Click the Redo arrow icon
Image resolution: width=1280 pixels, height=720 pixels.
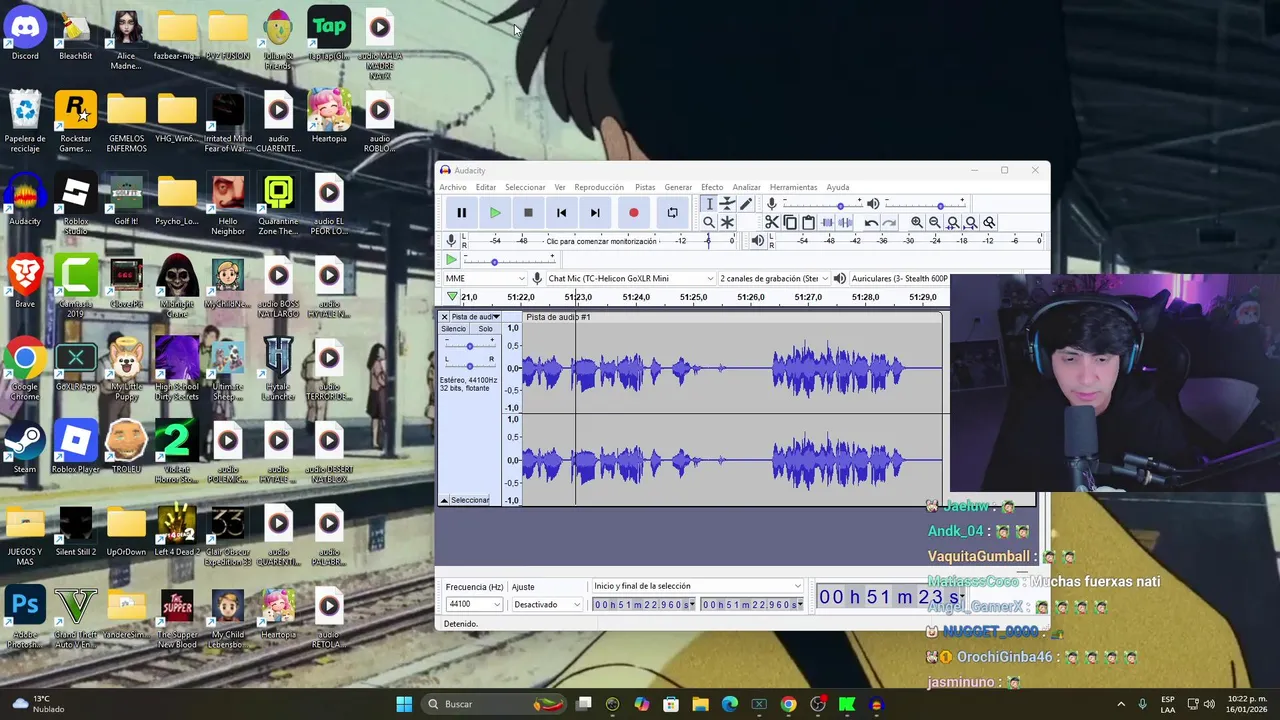pos(889,222)
